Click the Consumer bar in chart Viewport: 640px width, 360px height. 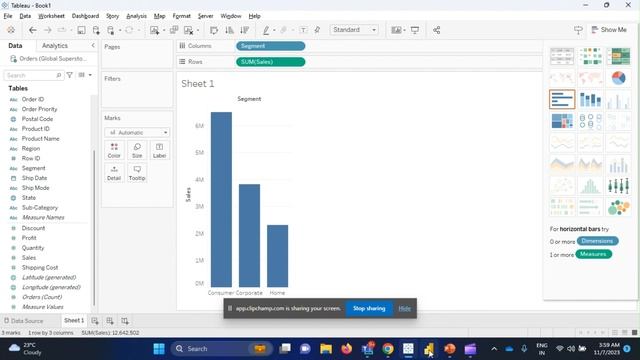[221, 199]
